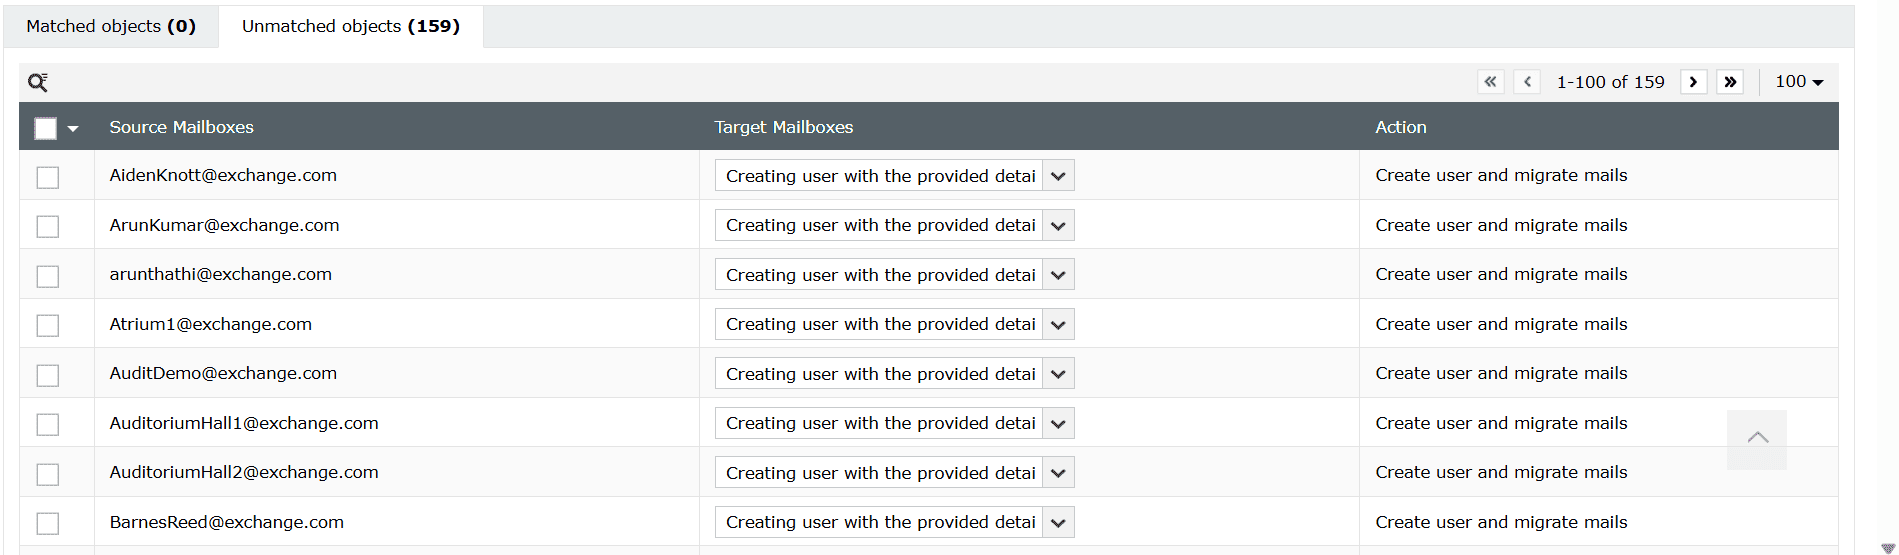Toggle the select-all checkbox in the header
1899x555 pixels.
46,128
